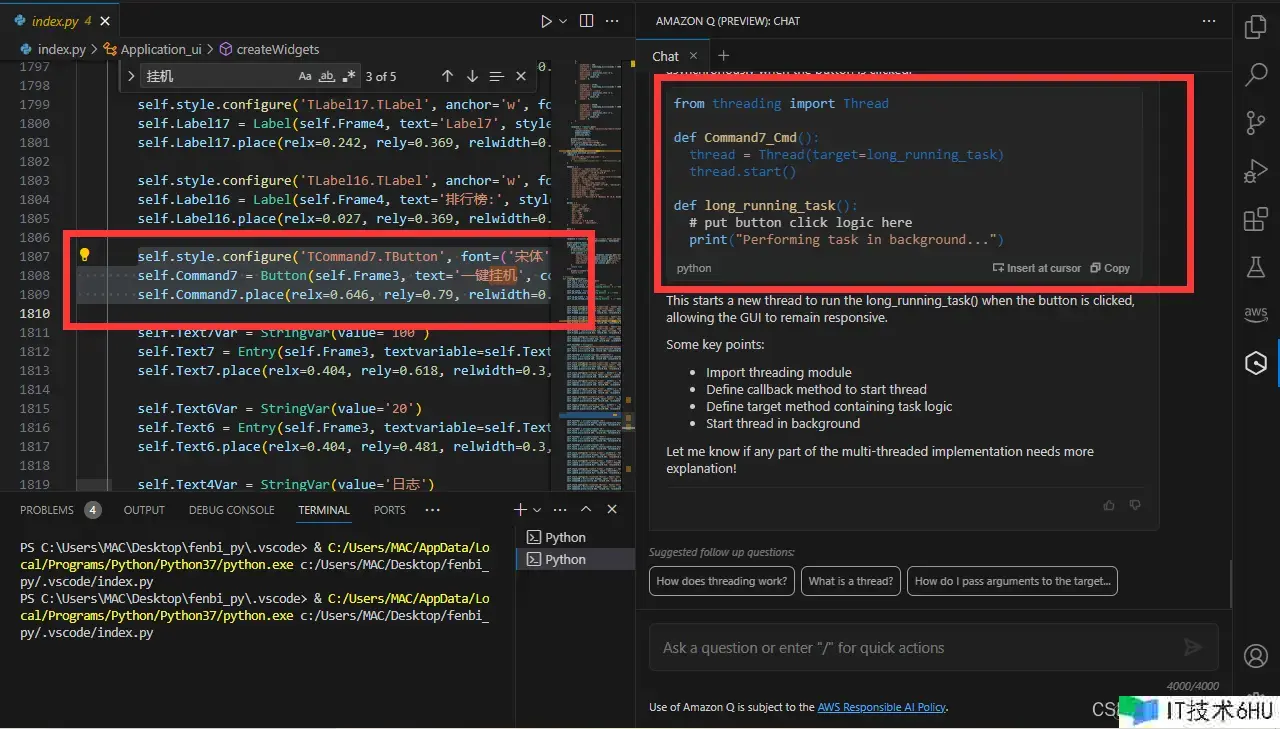
Task: Open the Extensions view
Action: [x=1256, y=219]
